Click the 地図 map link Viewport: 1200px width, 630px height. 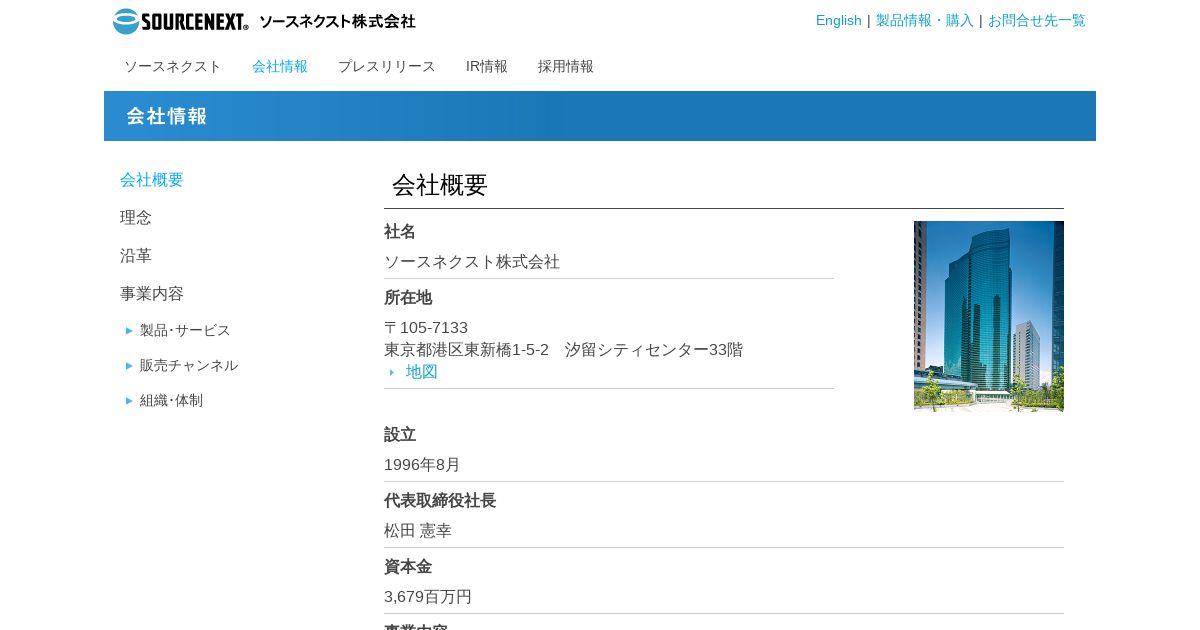tap(421, 372)
